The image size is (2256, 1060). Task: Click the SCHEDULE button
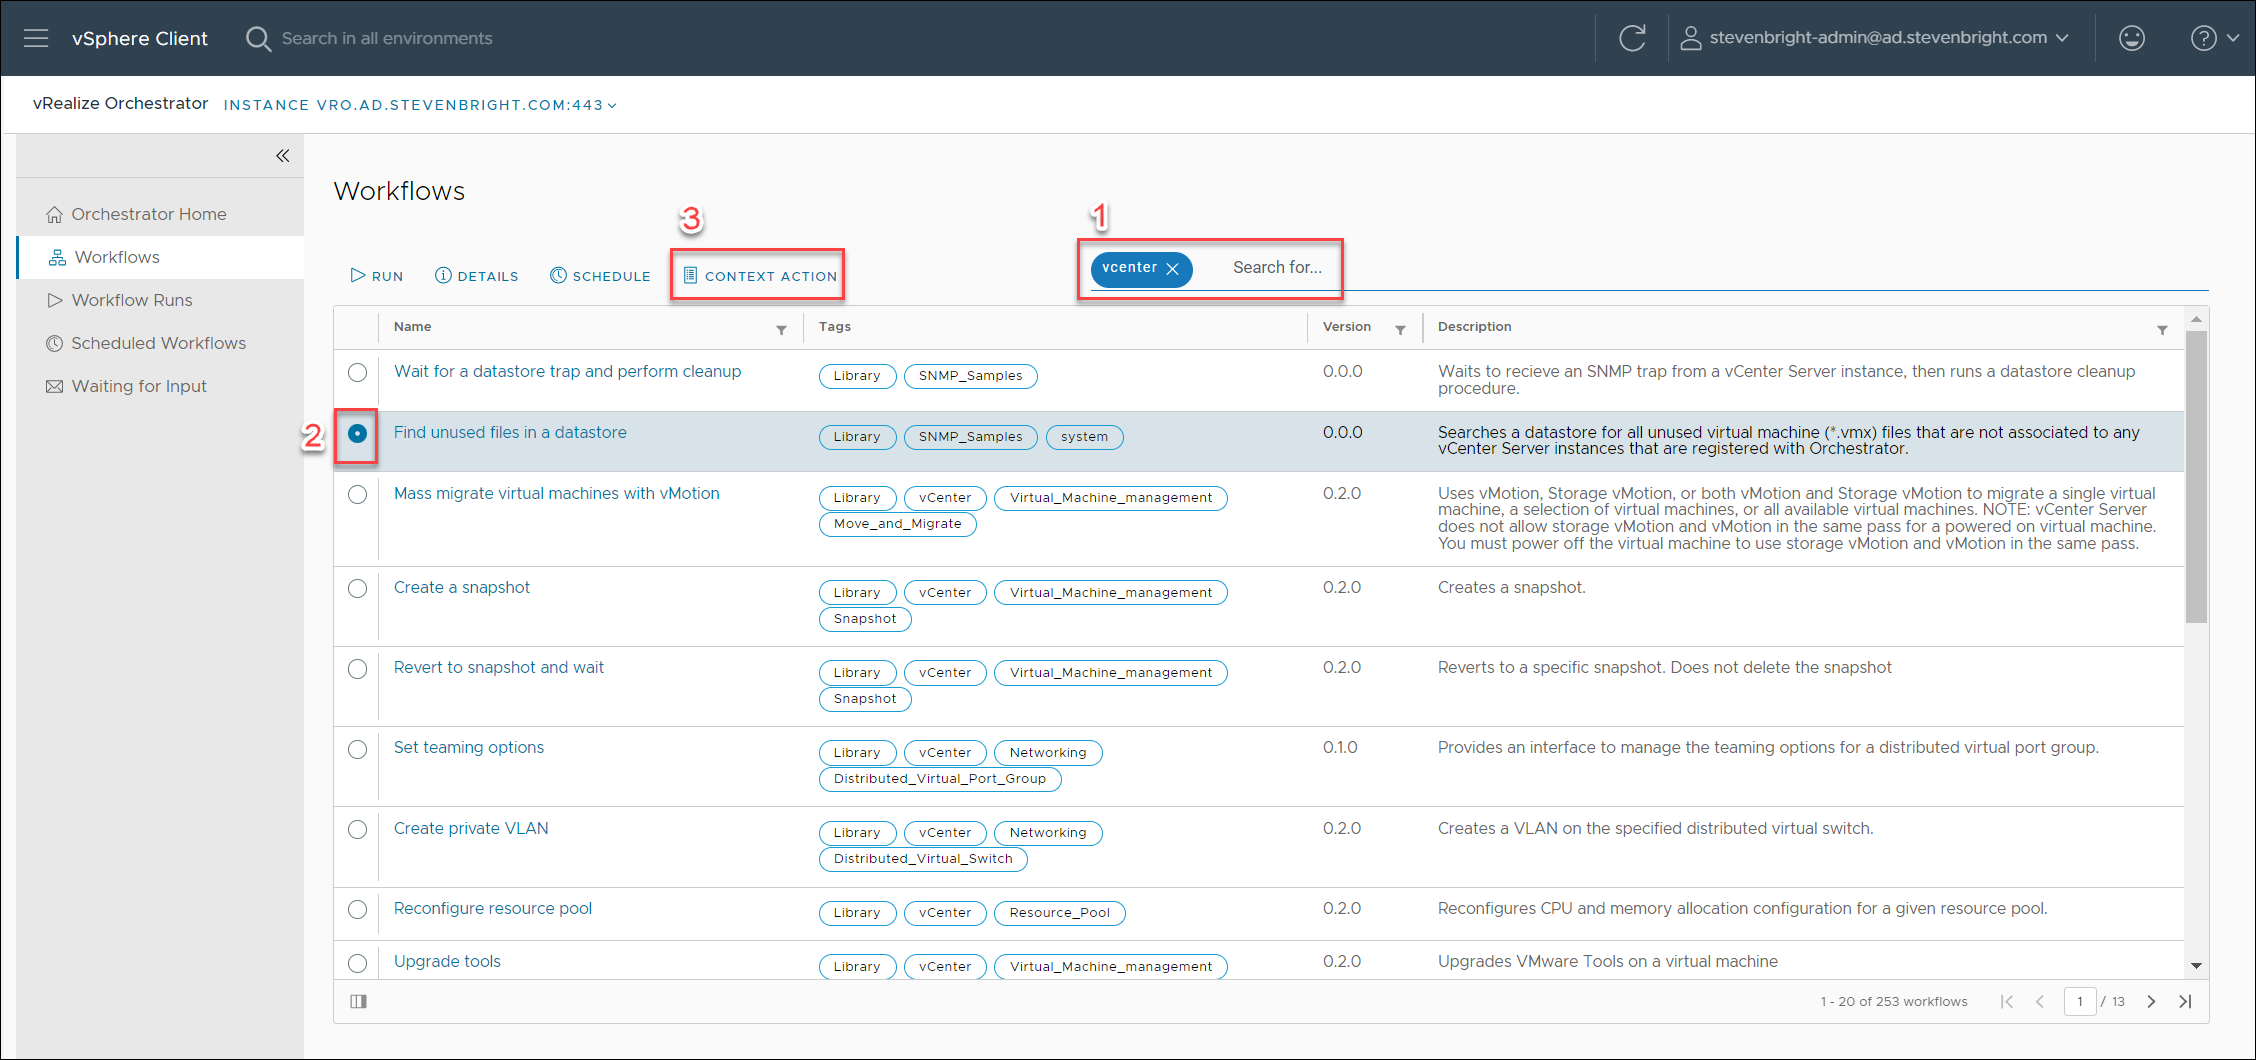tap(600, 276)
